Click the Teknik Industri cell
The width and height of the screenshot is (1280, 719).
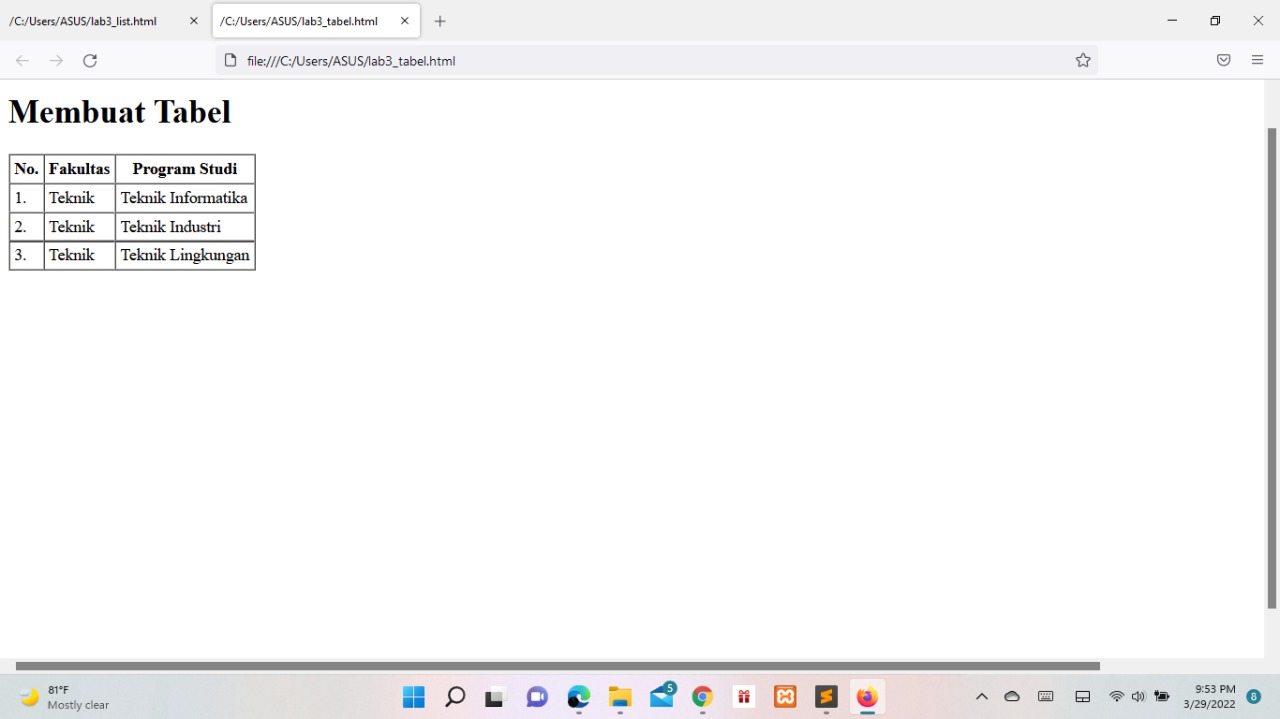pos(185,227)
